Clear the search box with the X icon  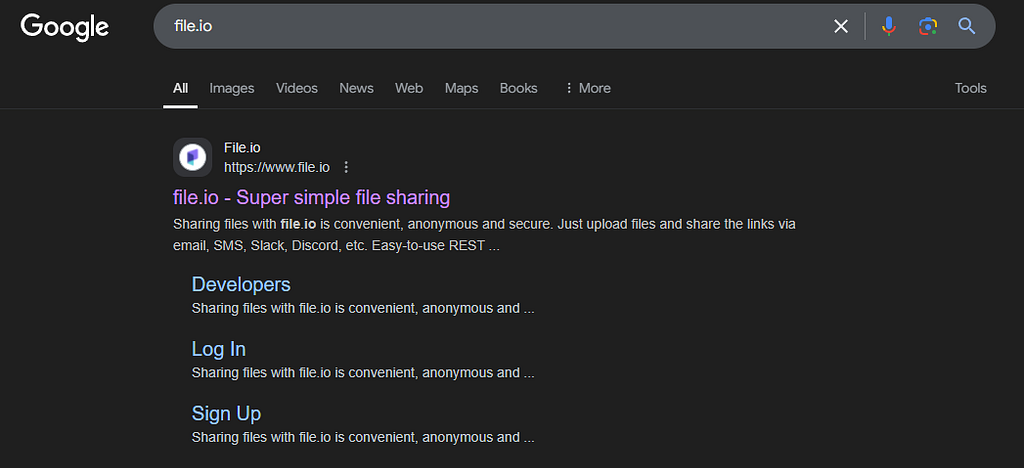(x=840, y=26)
